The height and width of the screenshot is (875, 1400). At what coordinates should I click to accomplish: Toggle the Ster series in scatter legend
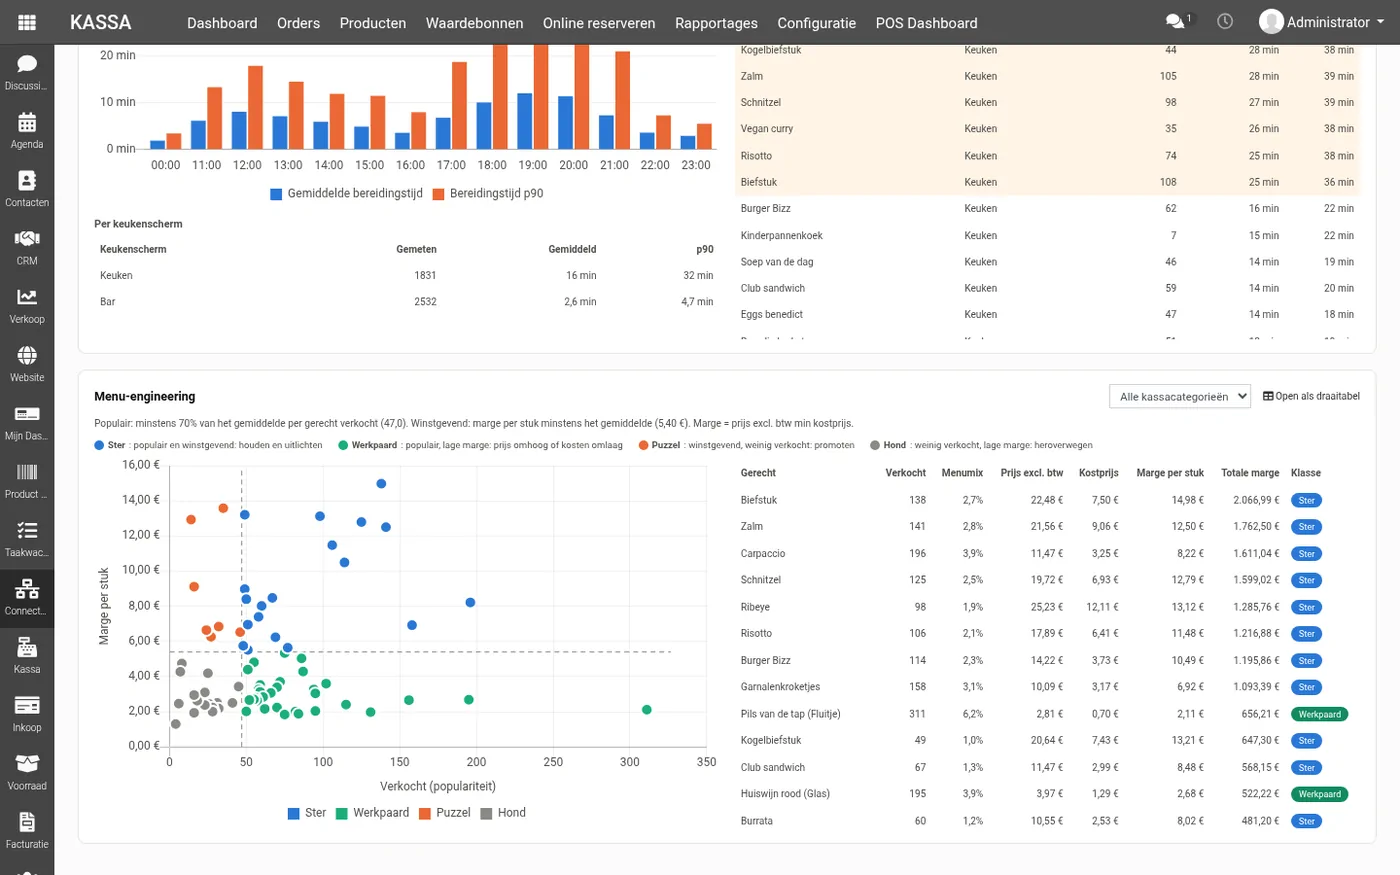pos(307,813)
